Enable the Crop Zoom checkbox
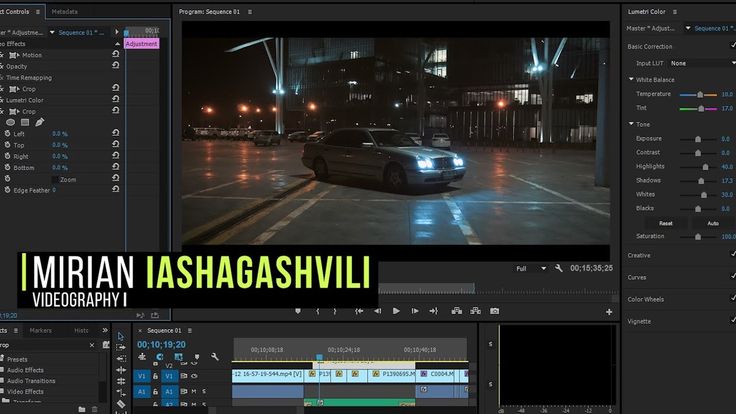 pyautogui.click(x=55, y=179)
